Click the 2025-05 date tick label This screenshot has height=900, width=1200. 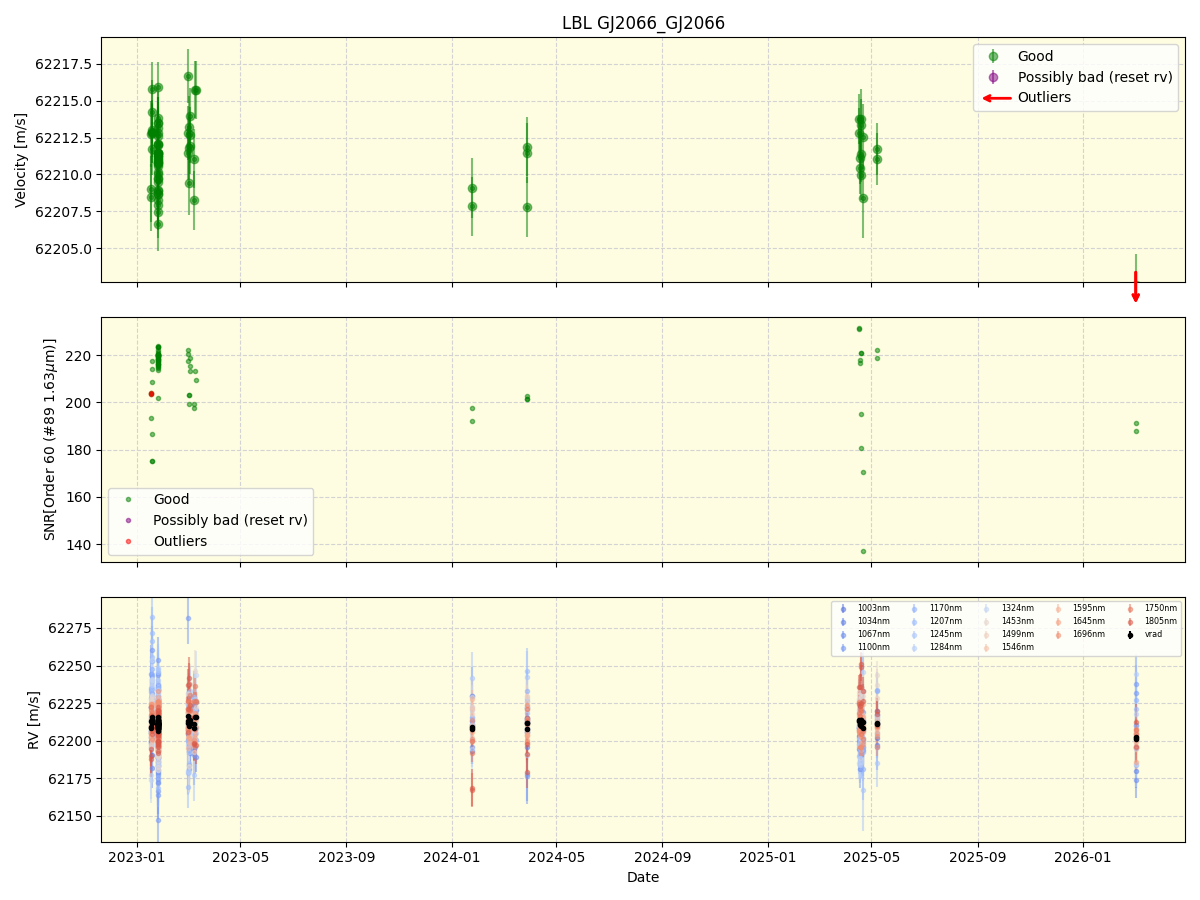(x=871, y=857)
